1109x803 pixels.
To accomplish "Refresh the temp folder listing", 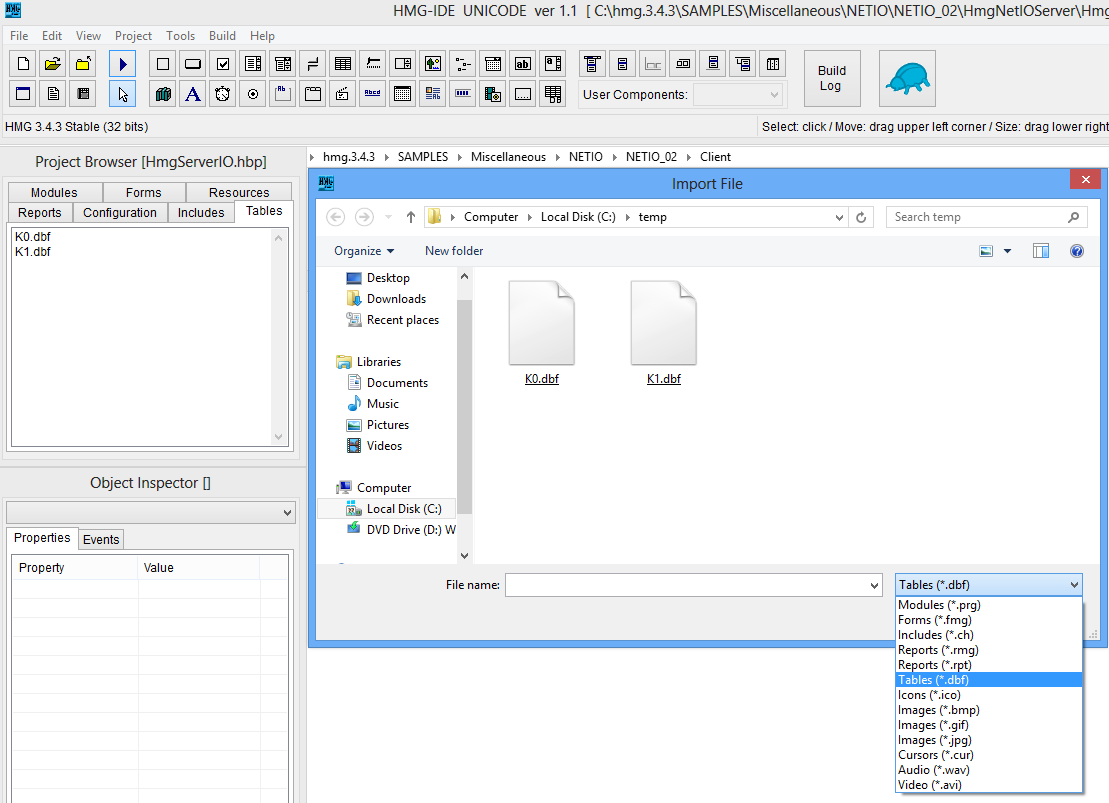I will coord(861,217).
